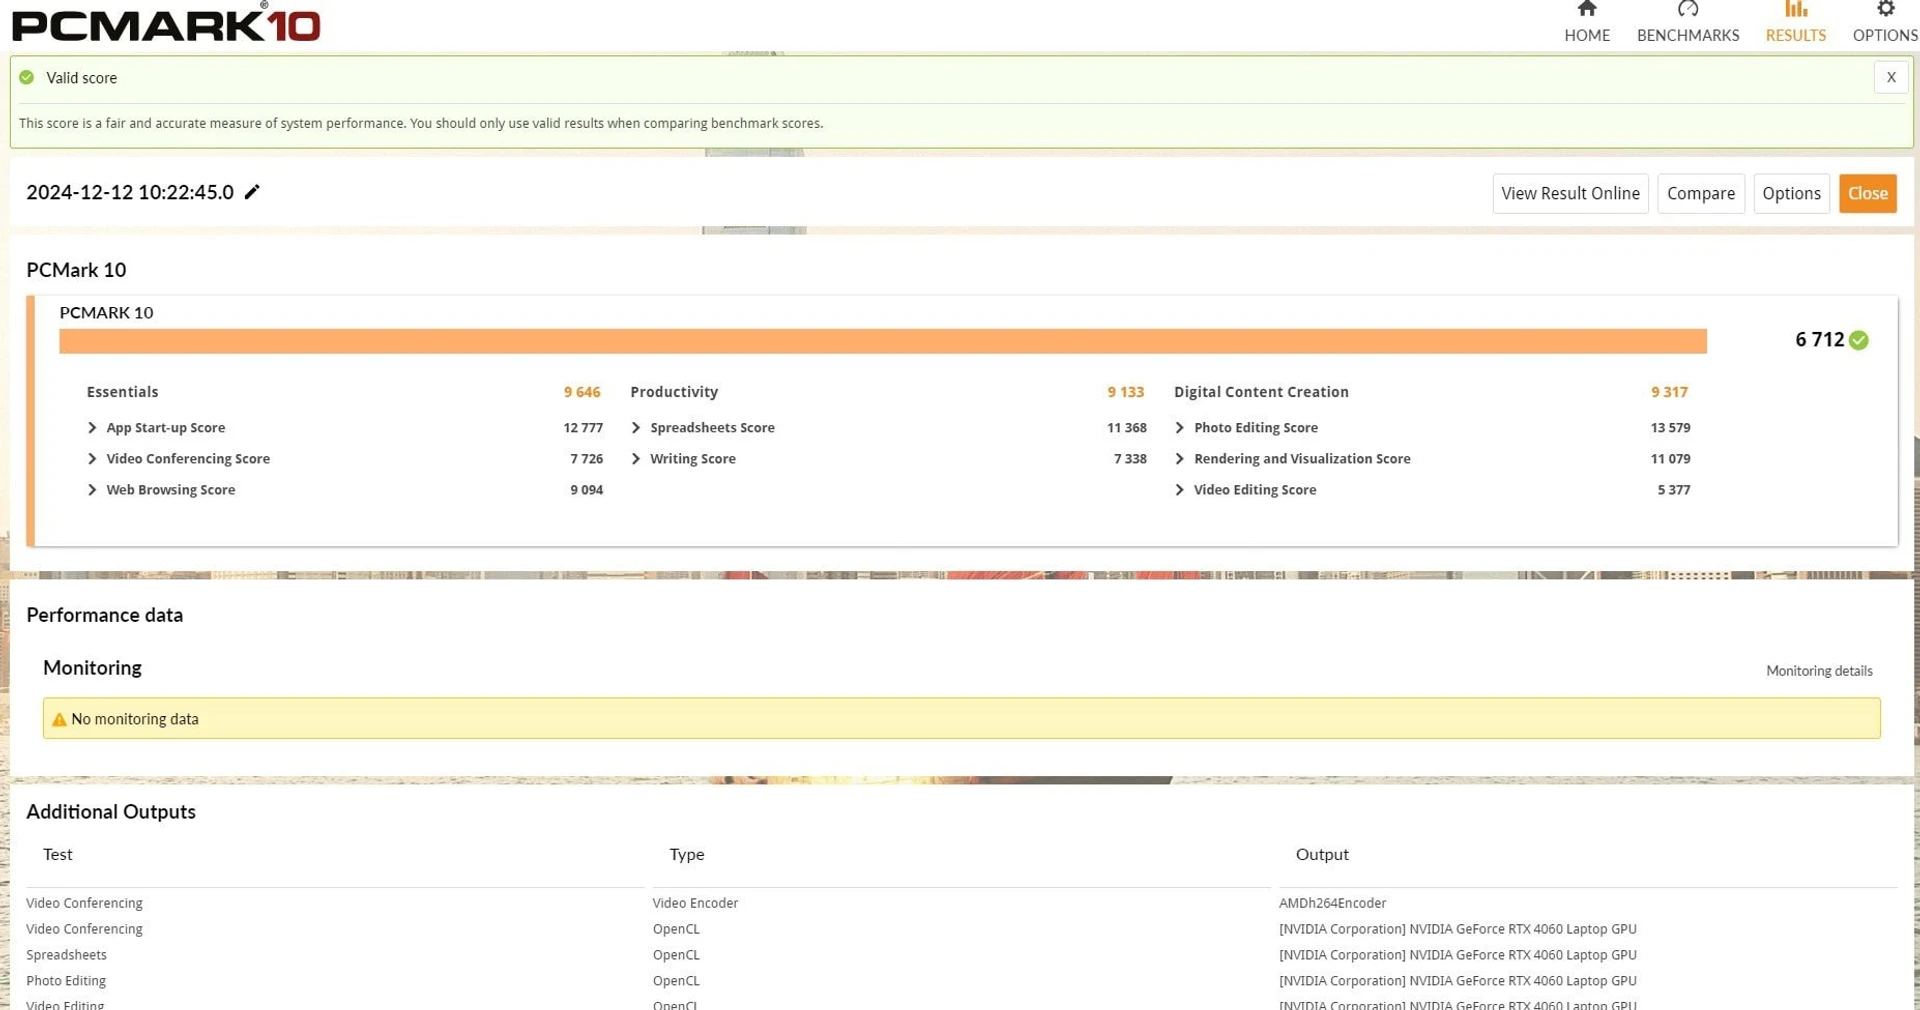Screen dimensions: 1920x1010
Task: Expand Spreadsheets Score details
Action: (x=636, y=428)
